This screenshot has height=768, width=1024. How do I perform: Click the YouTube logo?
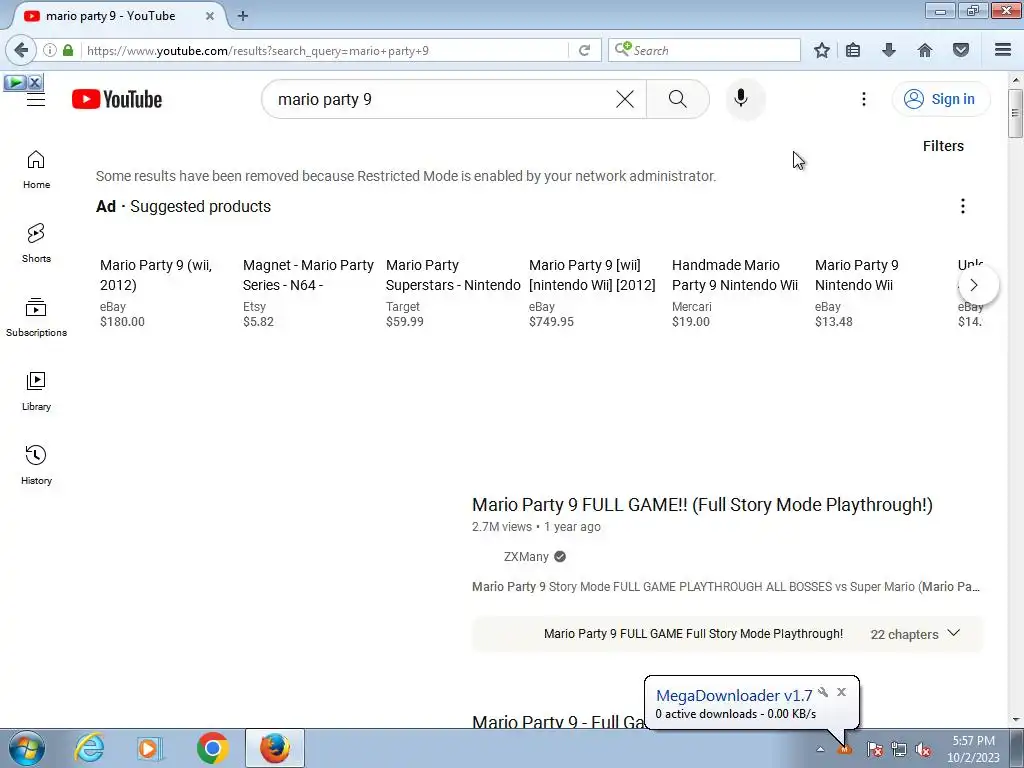[x=117, y=99]
